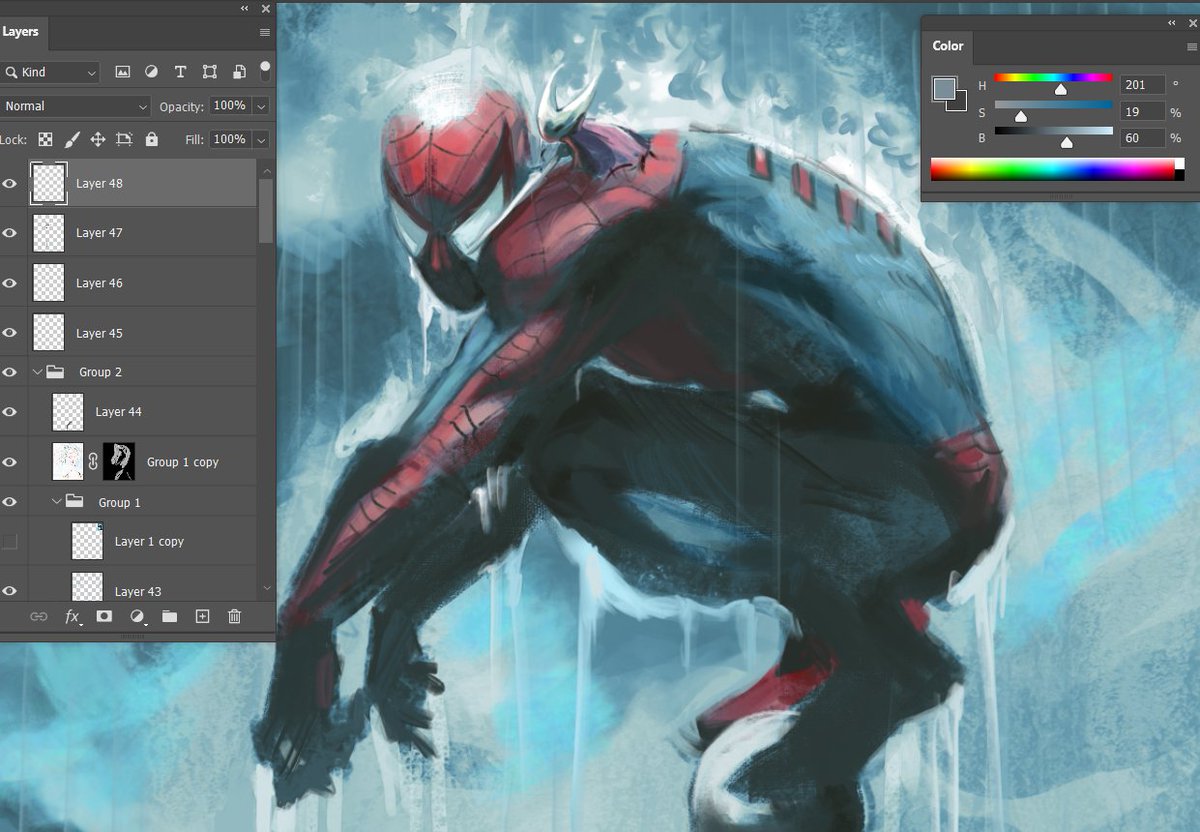The width and height of the screenshot is (1200, 832).
Task: Click the Brightness slider handle
Action: (1066, 143)
